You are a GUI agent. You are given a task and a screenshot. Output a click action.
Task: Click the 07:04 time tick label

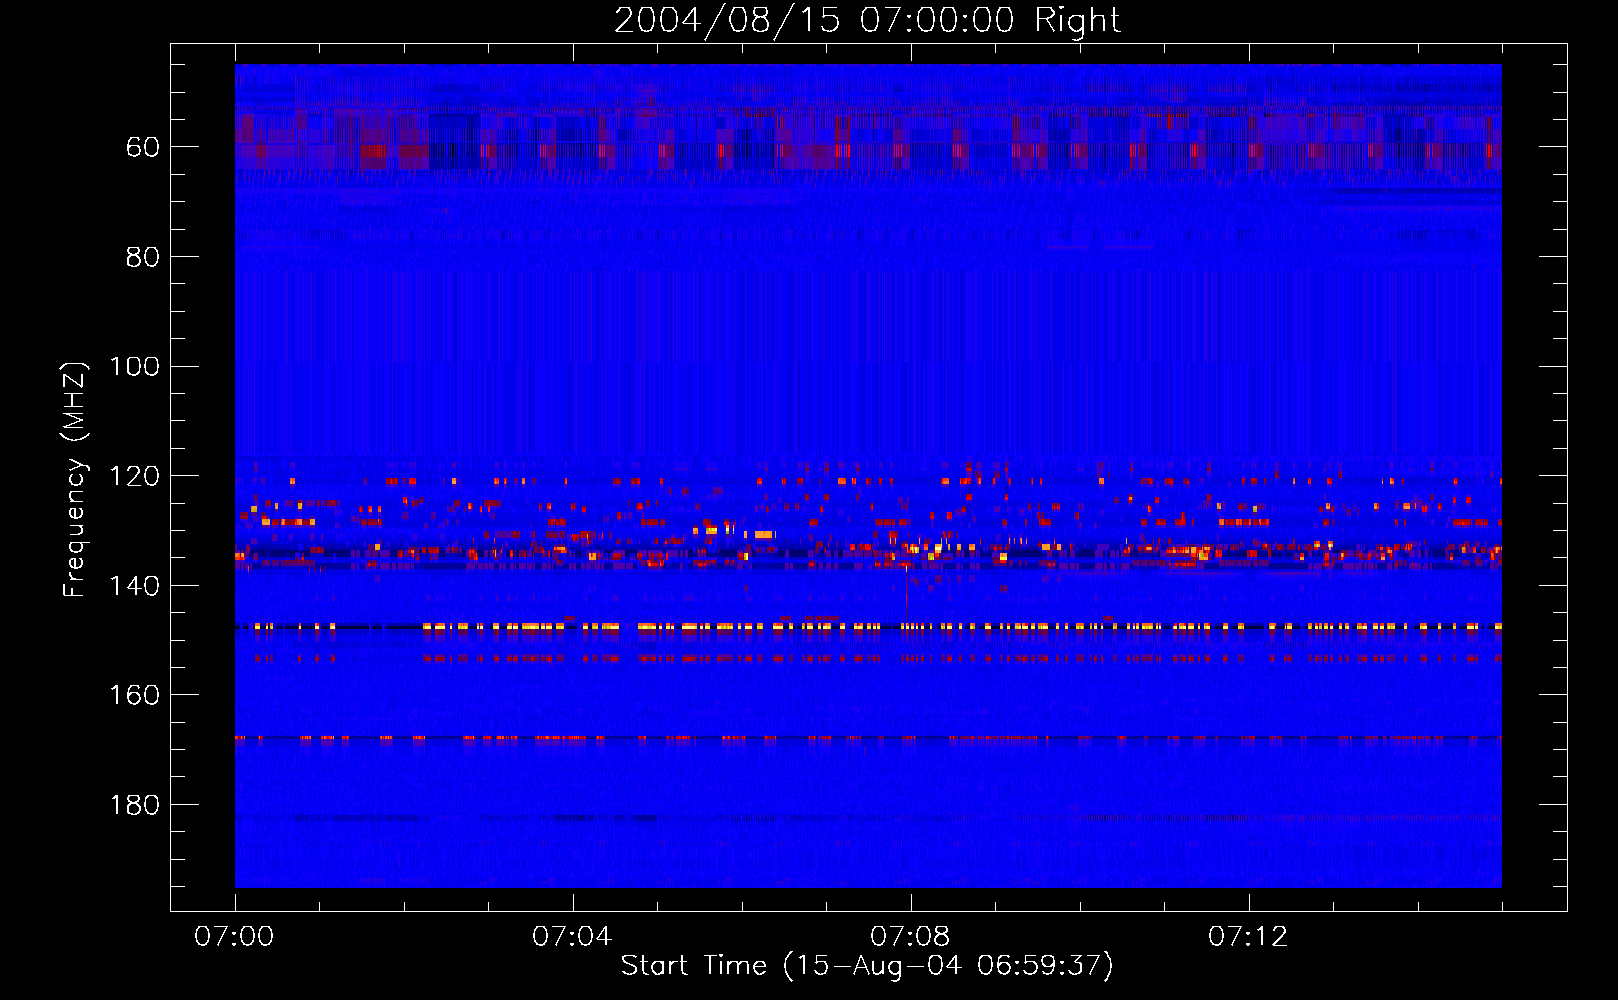pyautogui.click(x=572, y=937)
